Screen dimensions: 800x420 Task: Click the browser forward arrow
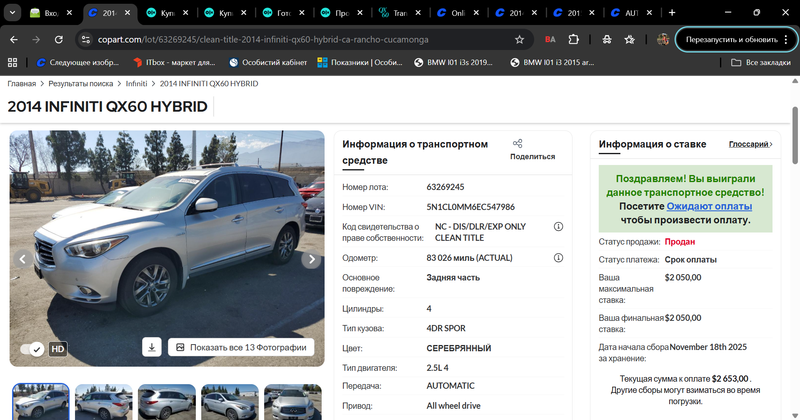[36, 39]
